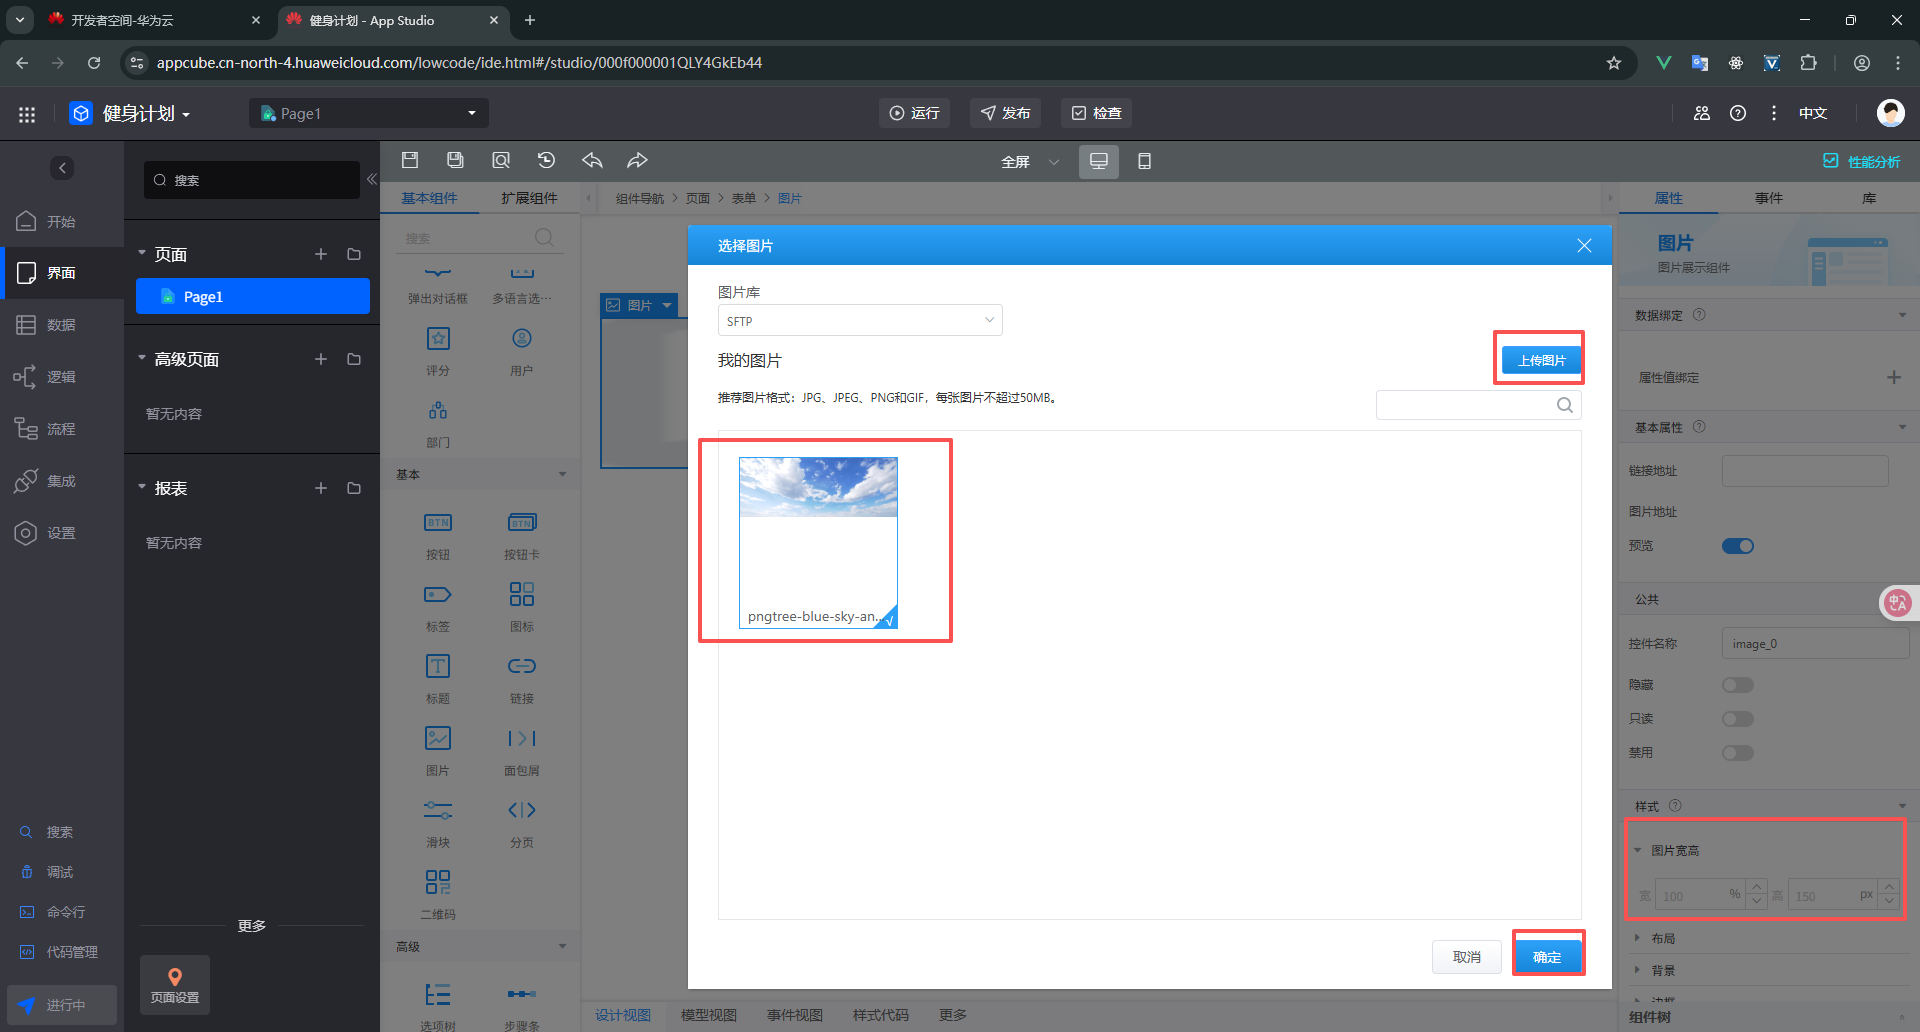This screenshot has width=1920, height=1032.
Task: Expand the 布局 style section
Action: click(1662, 938)
